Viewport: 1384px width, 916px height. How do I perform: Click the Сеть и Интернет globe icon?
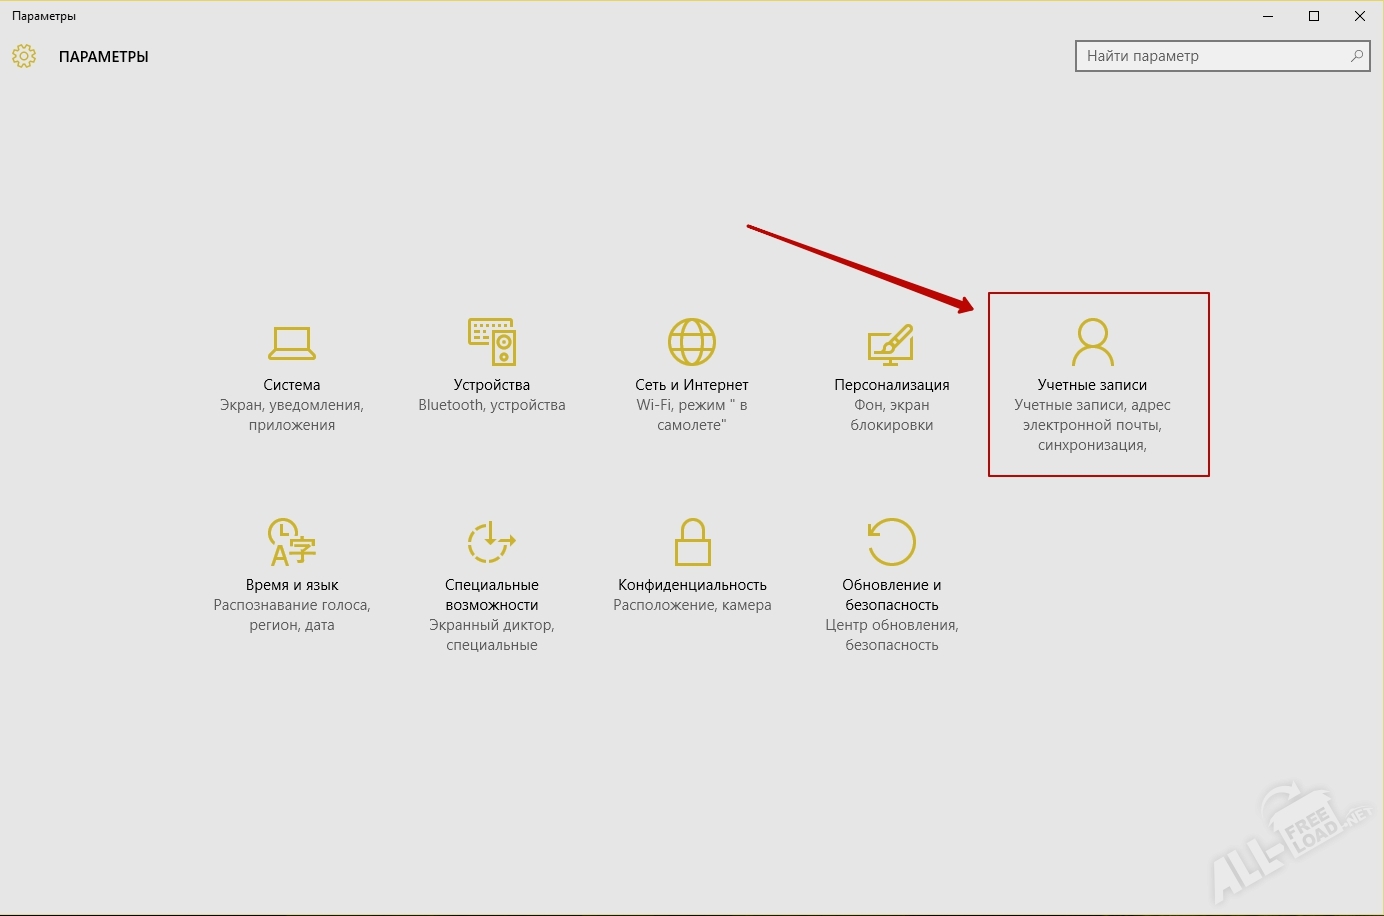tap(692, 342)
